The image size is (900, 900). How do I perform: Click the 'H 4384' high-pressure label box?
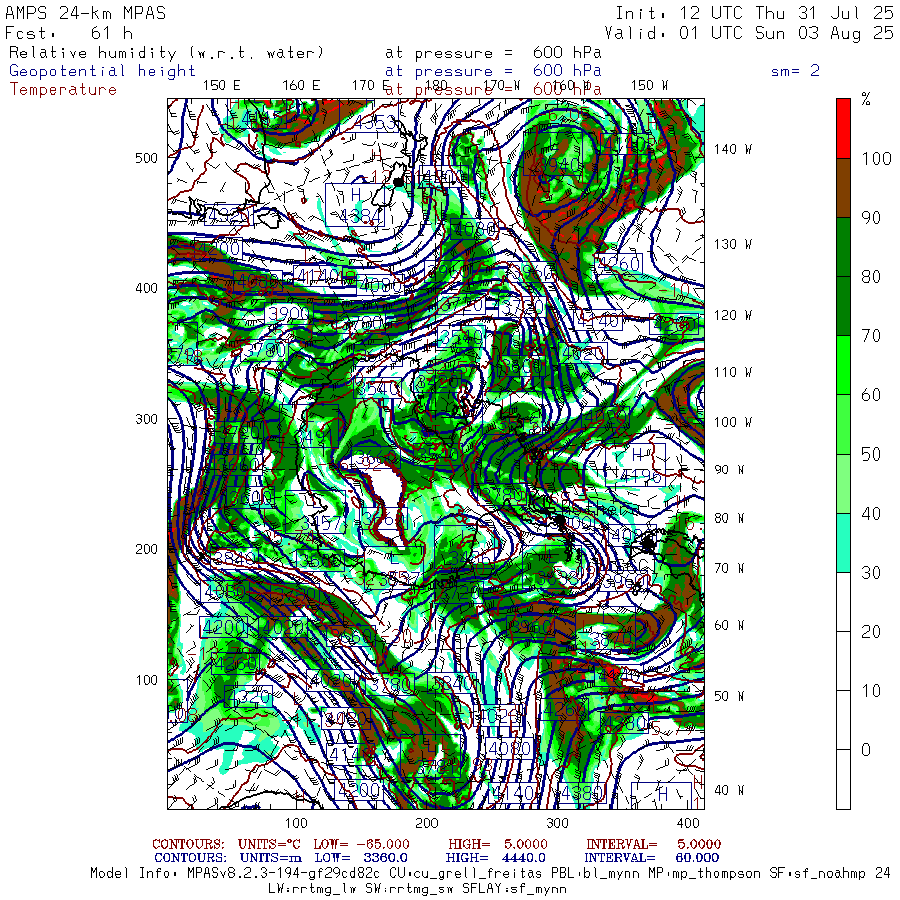click(x=355, y=205)
